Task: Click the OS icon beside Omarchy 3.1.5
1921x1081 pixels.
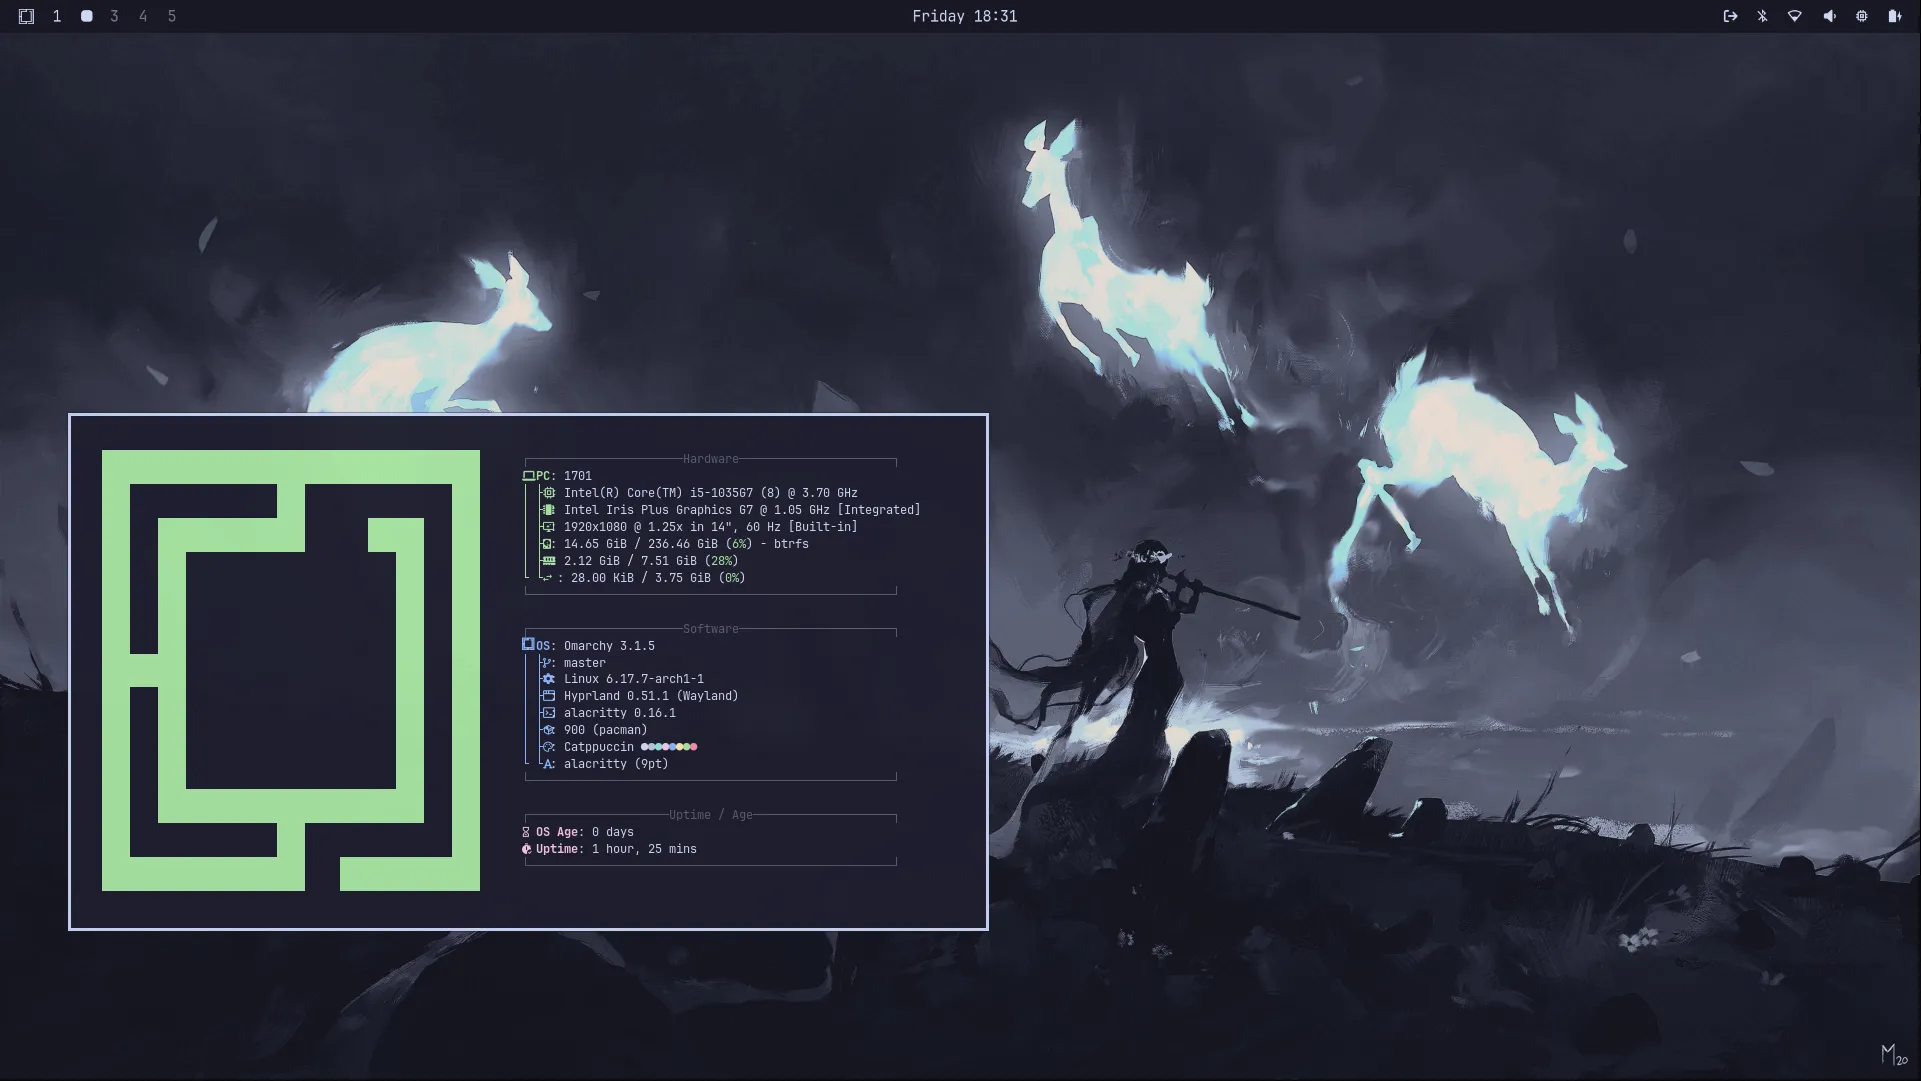Action: (528, 645)
